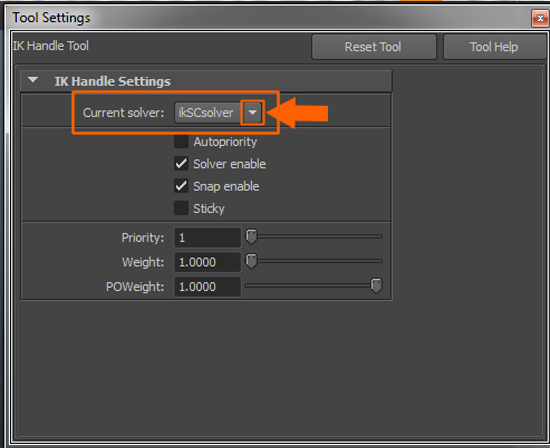Click the IK Handle Settings heading text
This screenshot has width=550, height=448.
coord(113,81)
